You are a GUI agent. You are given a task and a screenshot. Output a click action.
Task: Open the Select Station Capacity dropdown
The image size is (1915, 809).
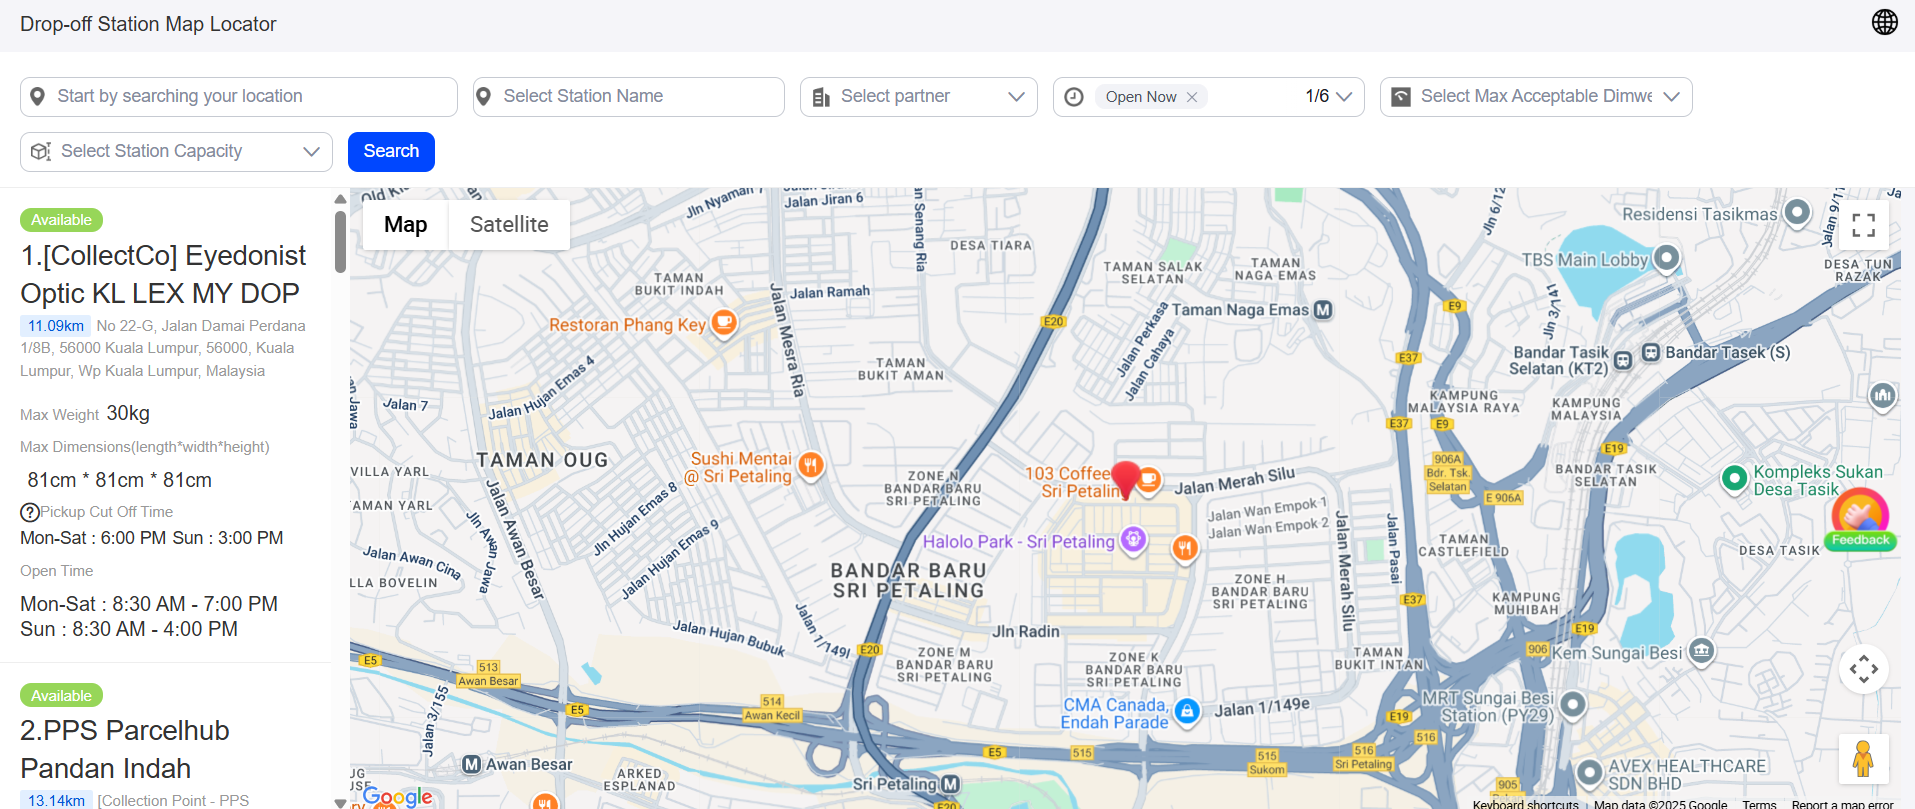click(176, 152)
